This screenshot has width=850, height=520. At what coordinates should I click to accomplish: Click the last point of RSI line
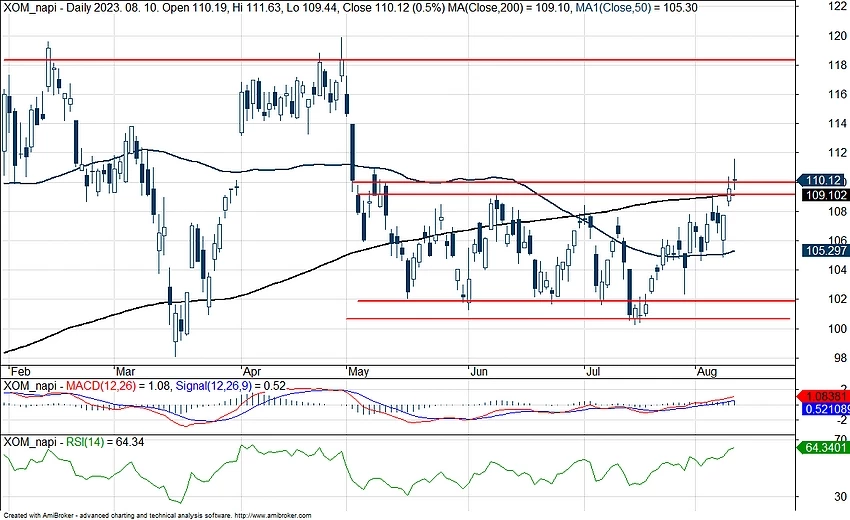pos(734,448)
